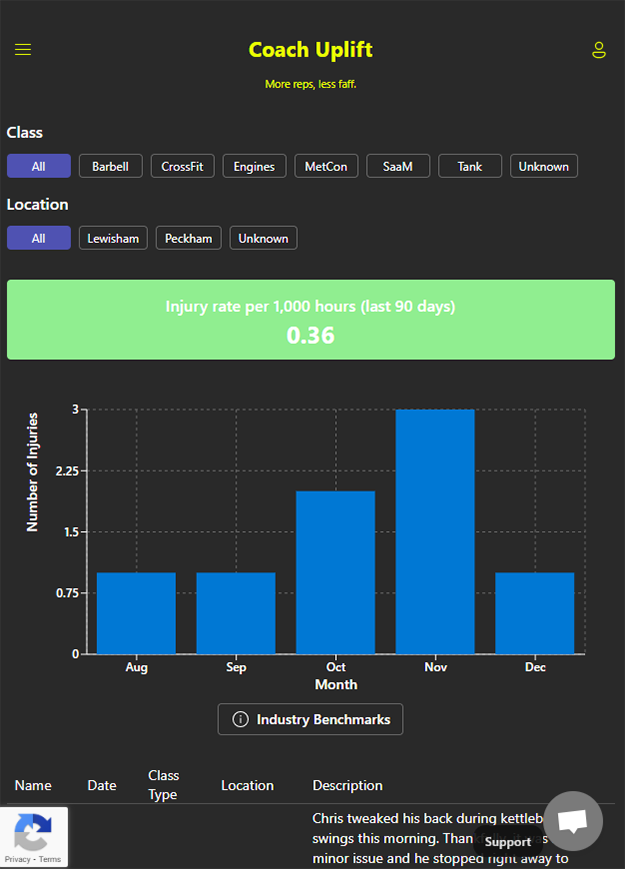Click the Chris tweaked his back description
Screen dimensions: 625x869
point(440,839)
